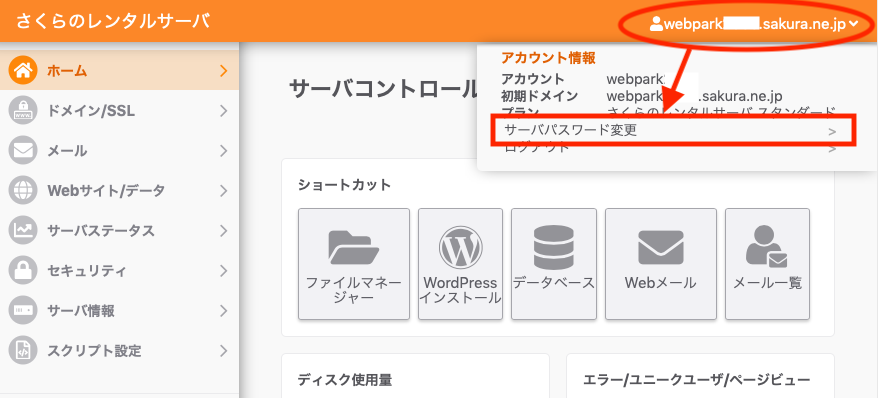The width and height of the screenshot is (878, 398).
Task: Click the Domain/SSL www lock icon
Action: 23,111
